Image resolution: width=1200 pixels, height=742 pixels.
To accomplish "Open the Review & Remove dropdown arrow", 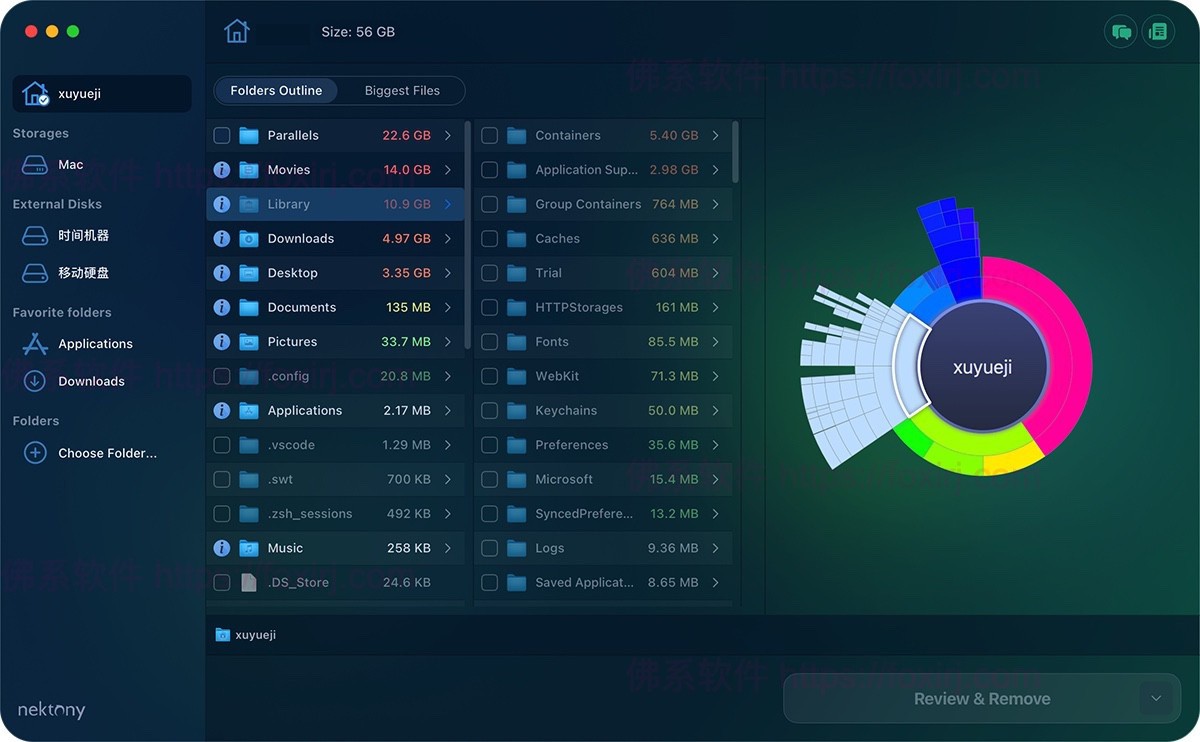I will (x=1156, y=698).
